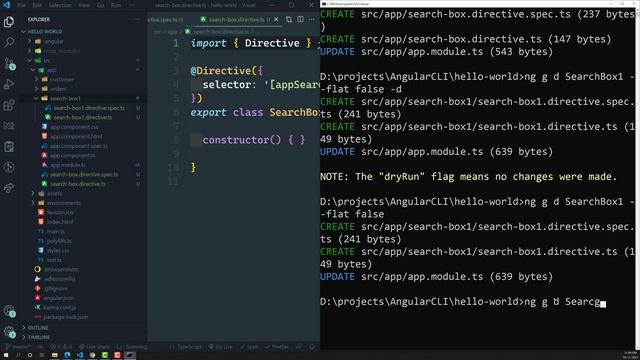Open the Go menu

point(100,5)
